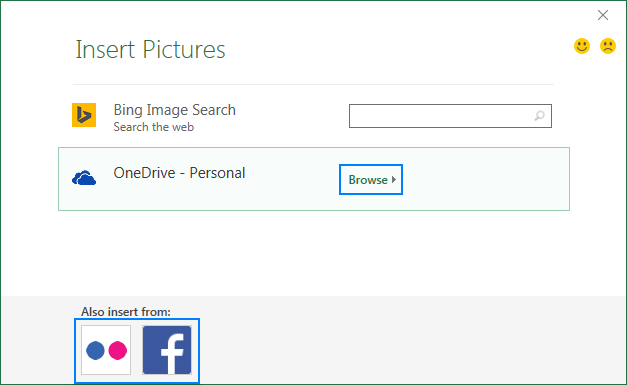Click the OneDrive - Personal label

179,173
